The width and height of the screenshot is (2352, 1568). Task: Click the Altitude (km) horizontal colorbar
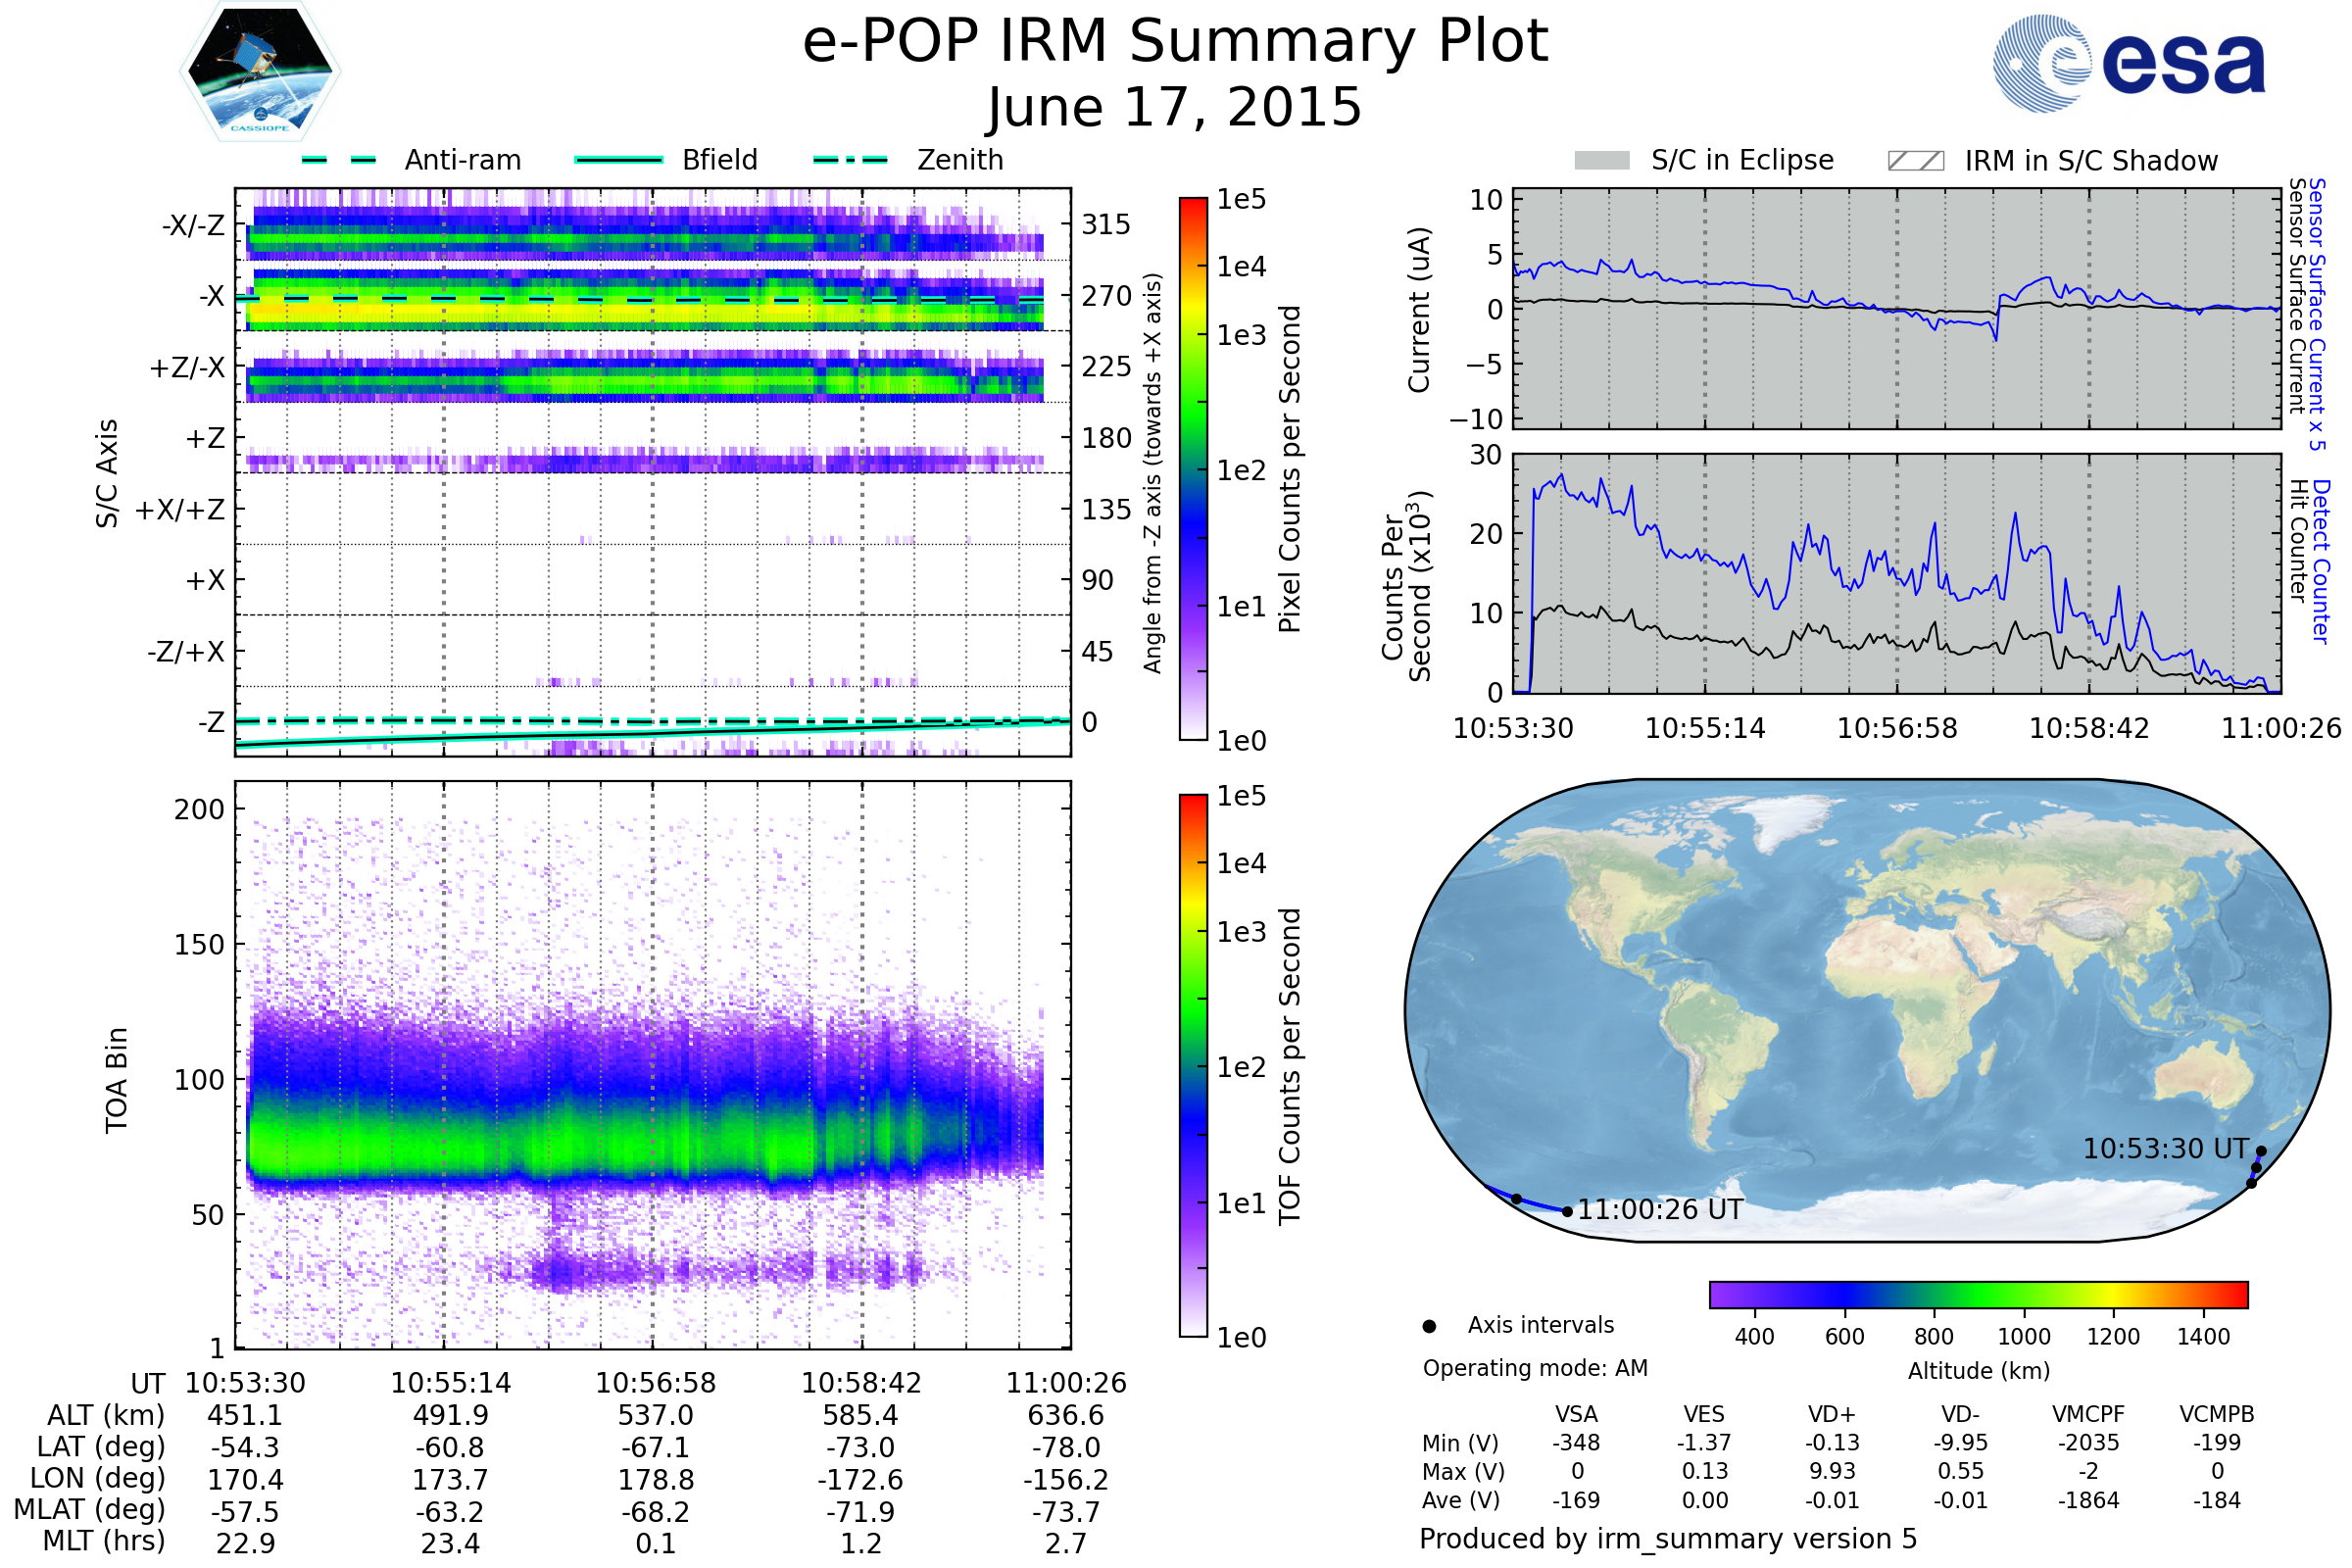tap(1978, 1294)
